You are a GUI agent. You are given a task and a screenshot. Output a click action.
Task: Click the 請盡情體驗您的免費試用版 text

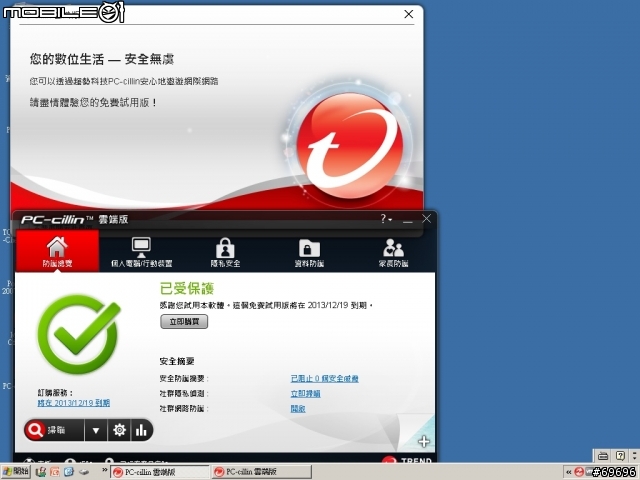(93, 102)
